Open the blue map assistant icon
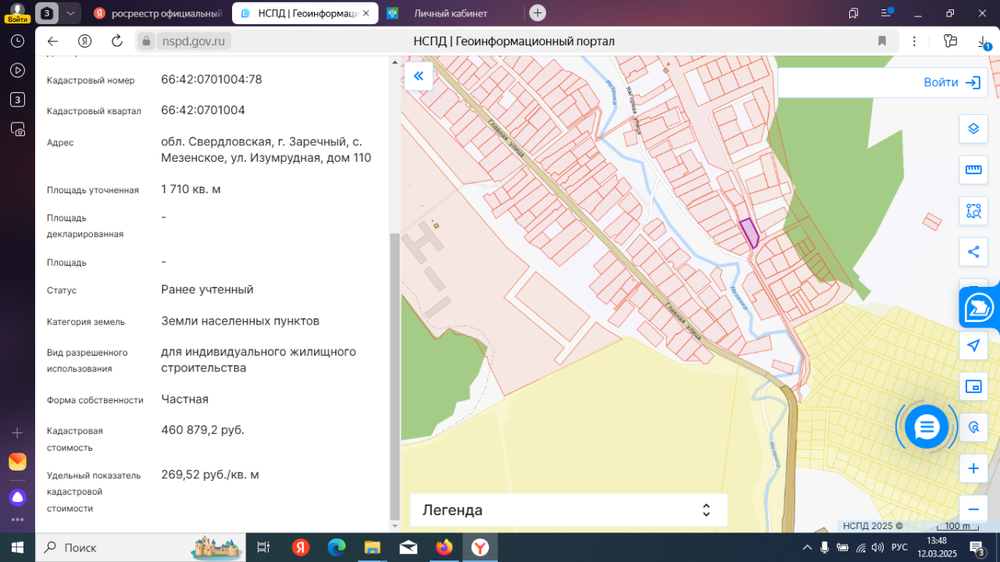This screenshot has width=1000, height=562. (x=979, y=308)
